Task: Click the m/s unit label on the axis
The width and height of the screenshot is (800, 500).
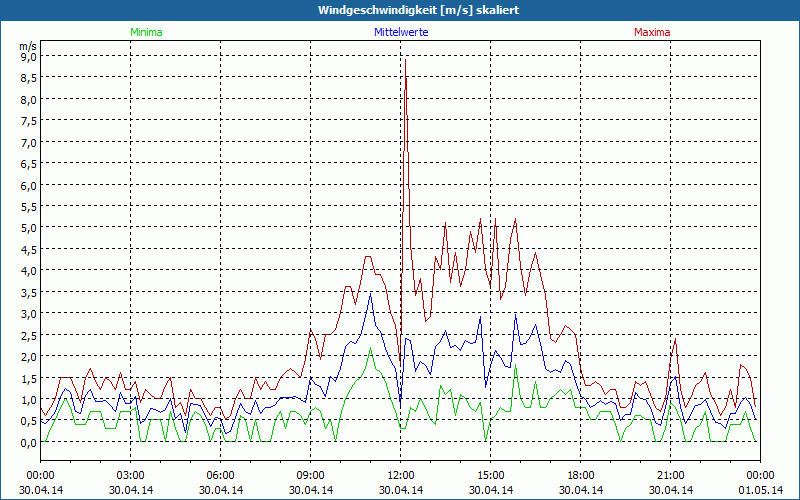Action: 29,46
